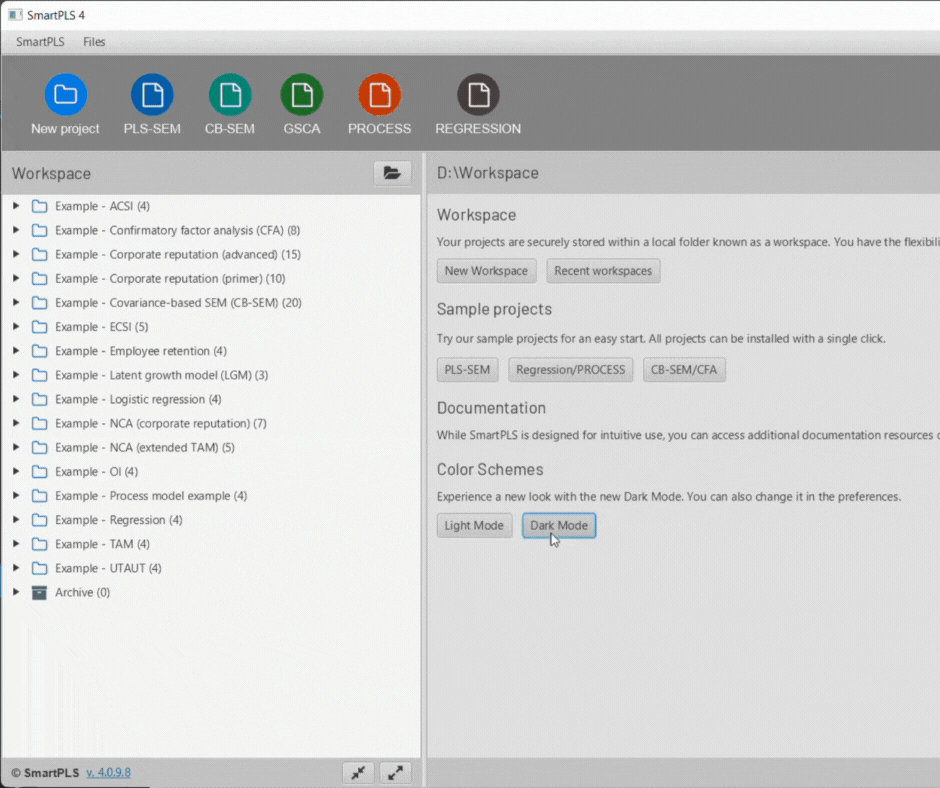Expand Corporate reputation (primer) project
940x788 pixels.
click(16, 278)
